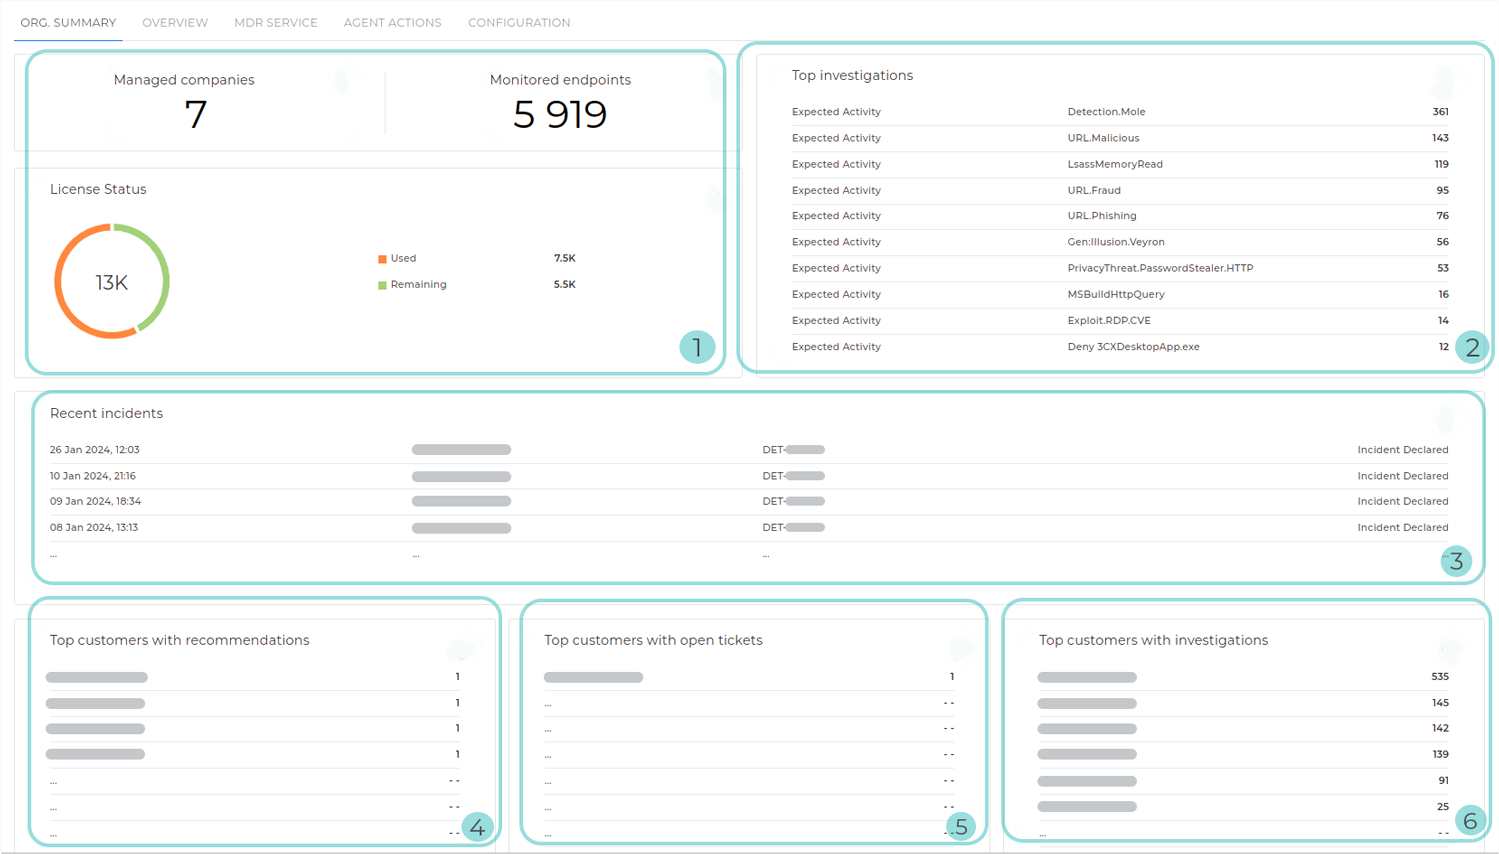Click the 13K license donut chart
1499x854 pixels.
coord(112,282)
